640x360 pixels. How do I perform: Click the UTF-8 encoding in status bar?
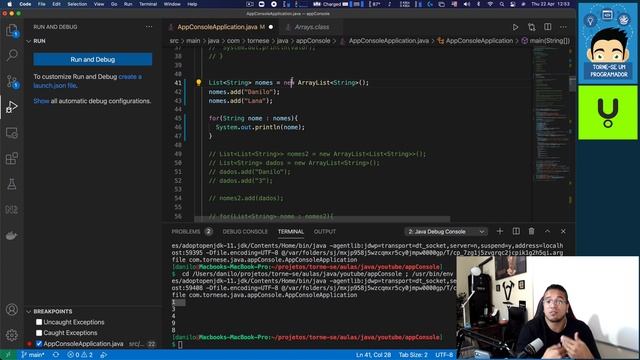[x=444, y=355]
